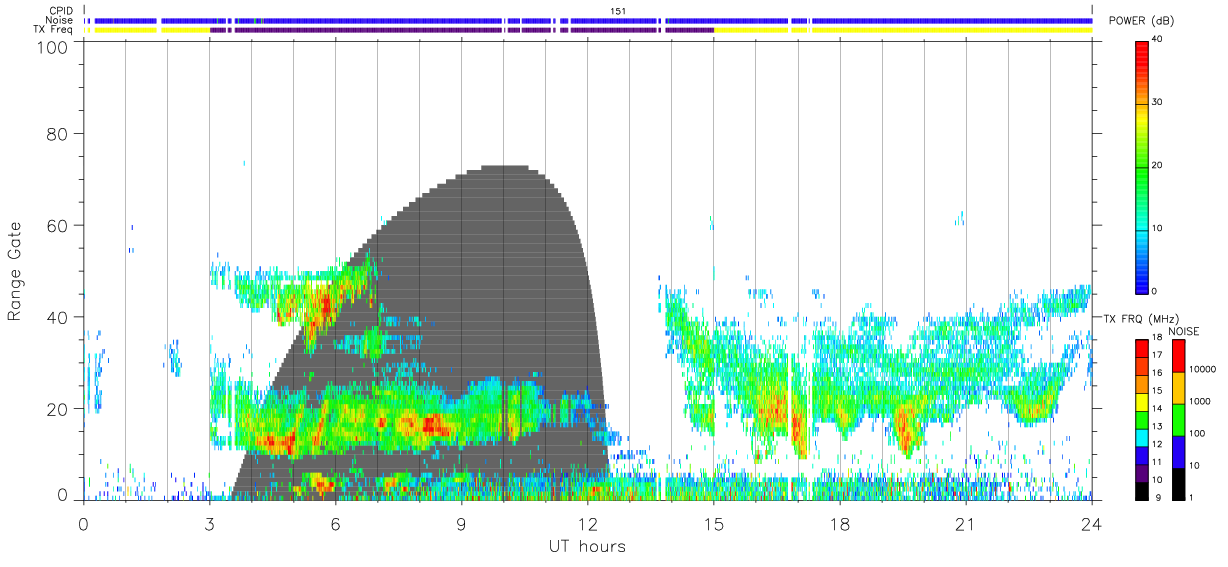This screenshot has width=1228, height=567.
Task: Click the POWER (dB) colorbar title
Action: pyautogui.click(x=1141, y=21)
